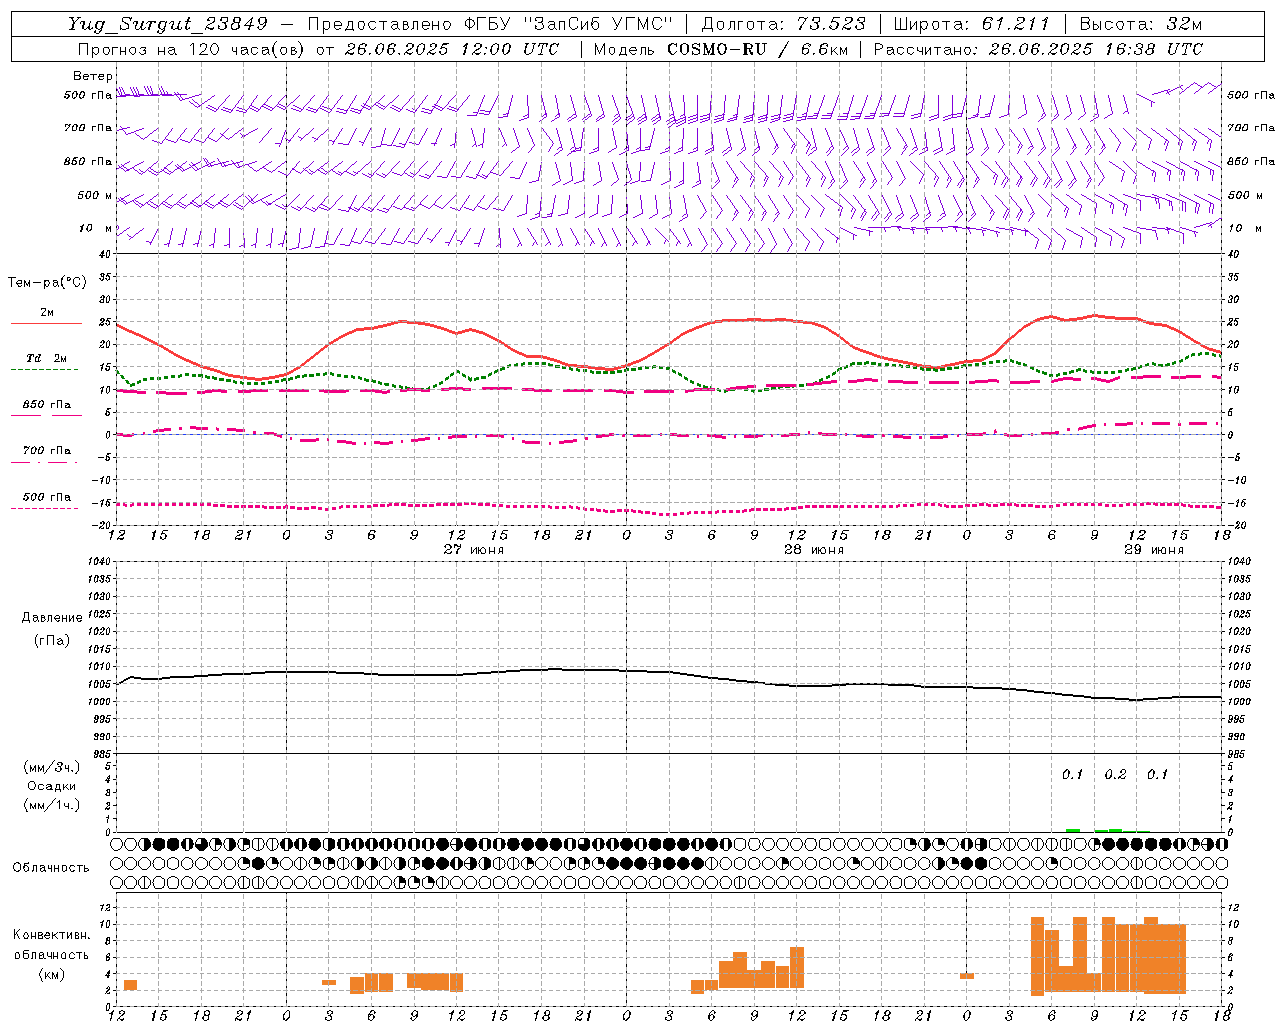Click the Облачность row label
1280x1024 pixels.
[x=51, y=867]
